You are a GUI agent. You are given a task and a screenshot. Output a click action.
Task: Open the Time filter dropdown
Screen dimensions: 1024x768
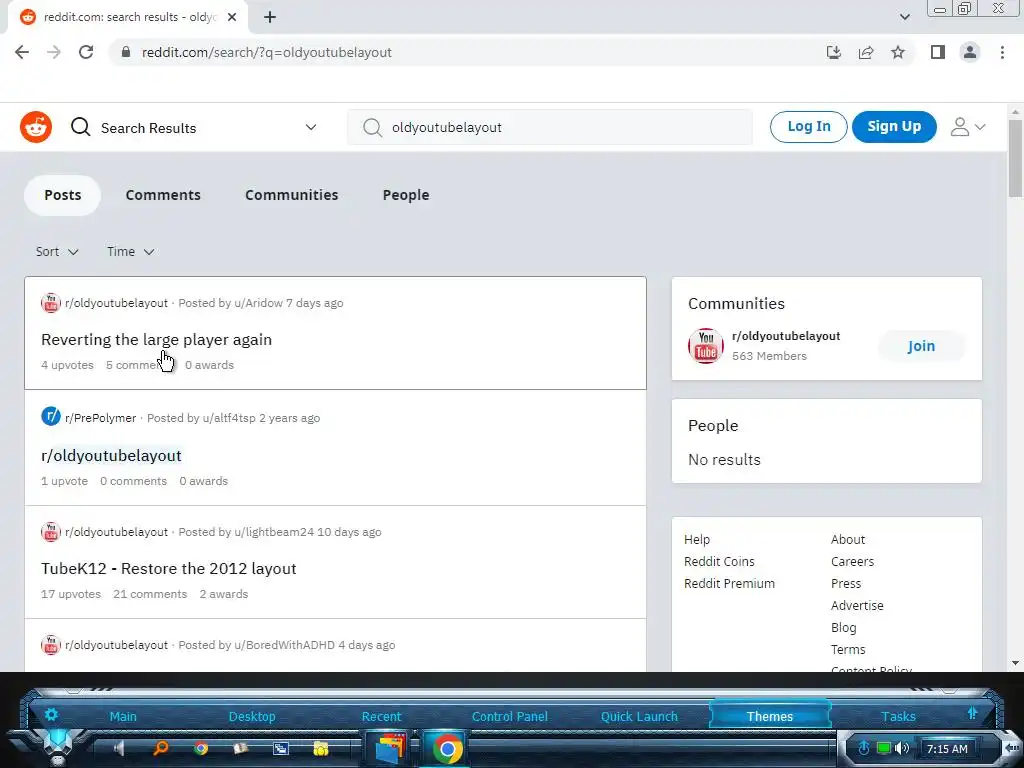(x=131, y=251)
